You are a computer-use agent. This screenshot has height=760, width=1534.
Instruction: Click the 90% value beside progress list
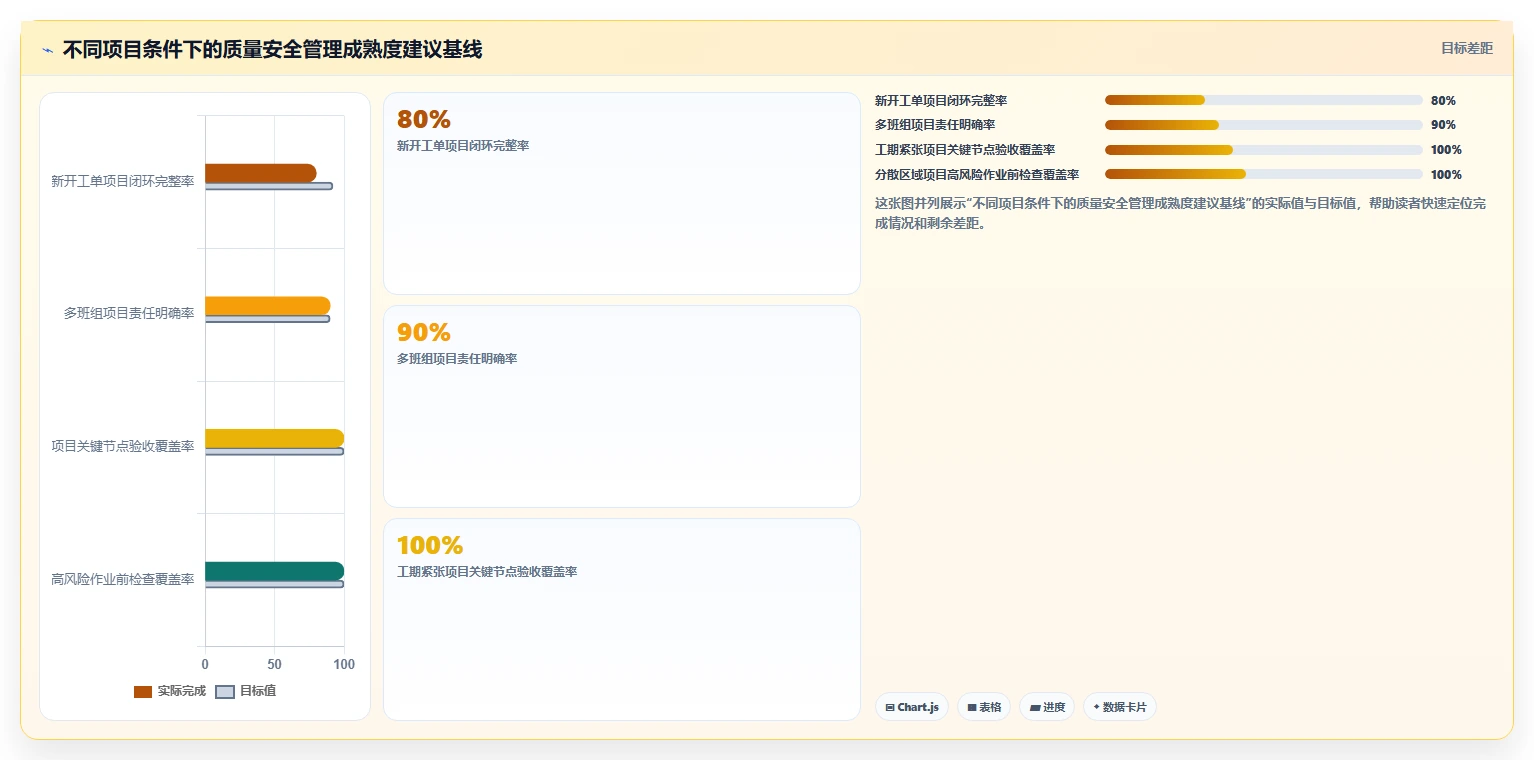[1443, 125]
